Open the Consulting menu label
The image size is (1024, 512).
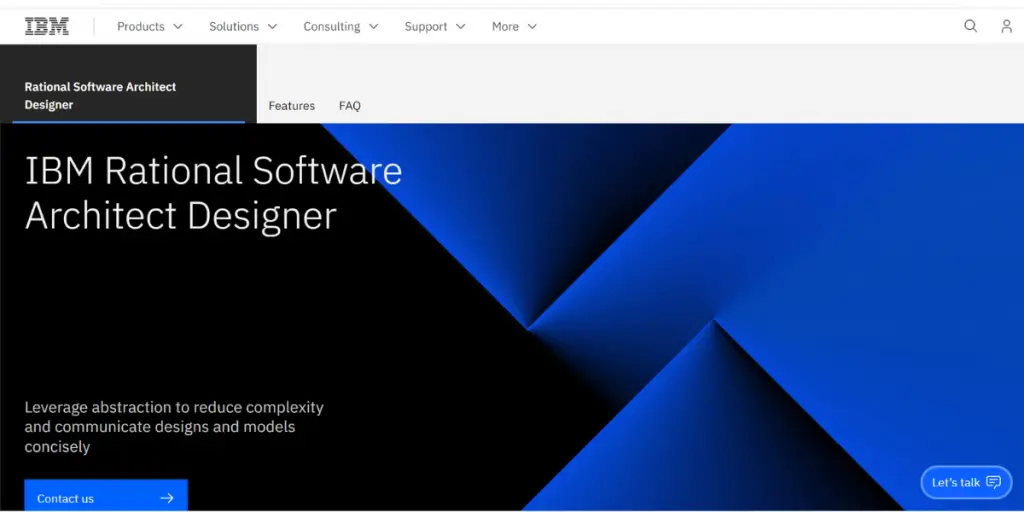(x=332, y=26)
